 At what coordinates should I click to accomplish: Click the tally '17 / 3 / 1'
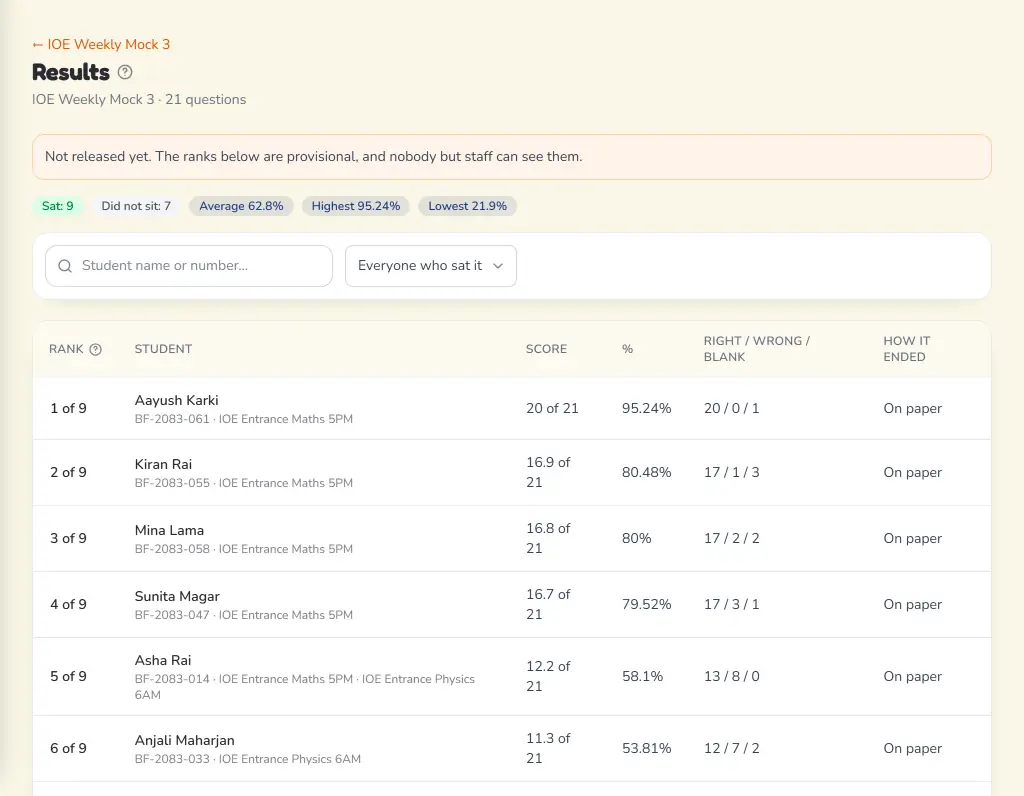pyautogui.click(x=731, y=604)
